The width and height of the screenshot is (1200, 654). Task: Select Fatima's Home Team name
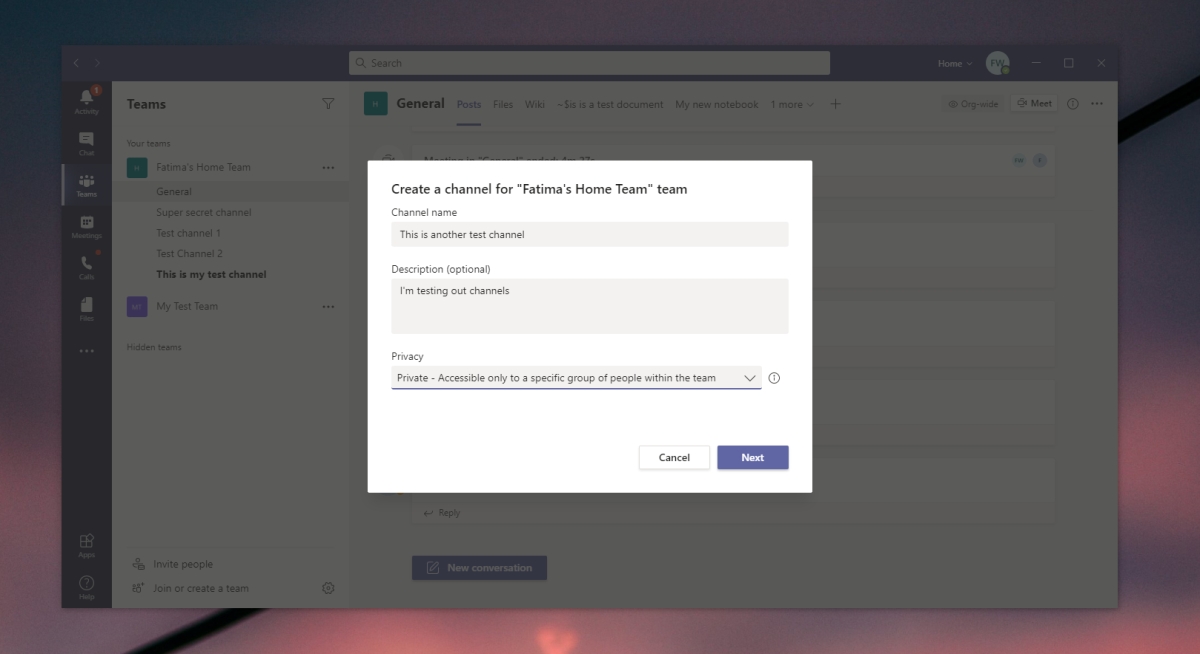tap(204, 167)
